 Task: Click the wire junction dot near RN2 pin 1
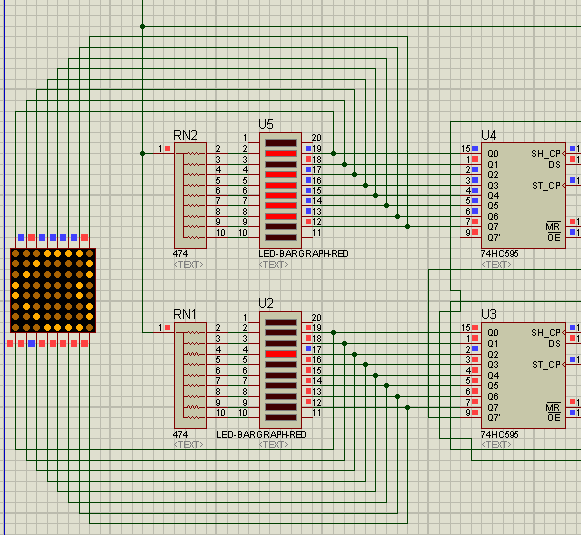click(143, 153)
